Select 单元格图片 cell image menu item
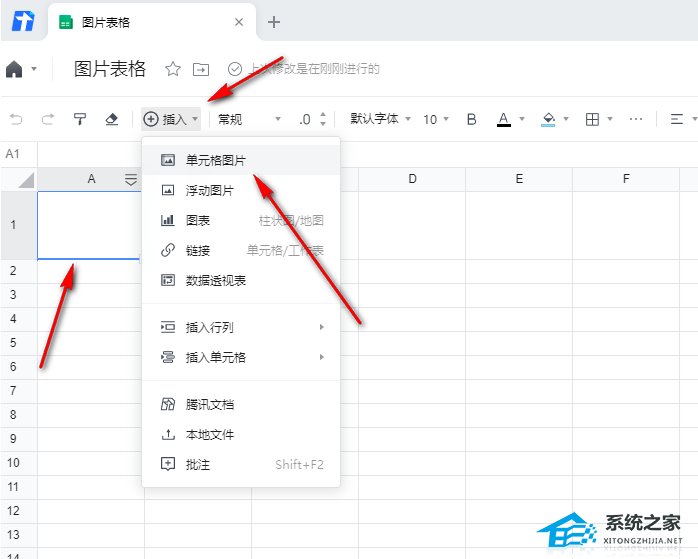Screen dimensions: 698x559 241,160
